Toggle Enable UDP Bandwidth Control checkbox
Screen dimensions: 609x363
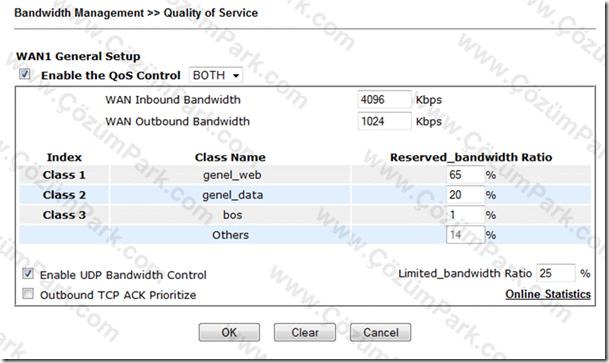[x=28, y=274]
